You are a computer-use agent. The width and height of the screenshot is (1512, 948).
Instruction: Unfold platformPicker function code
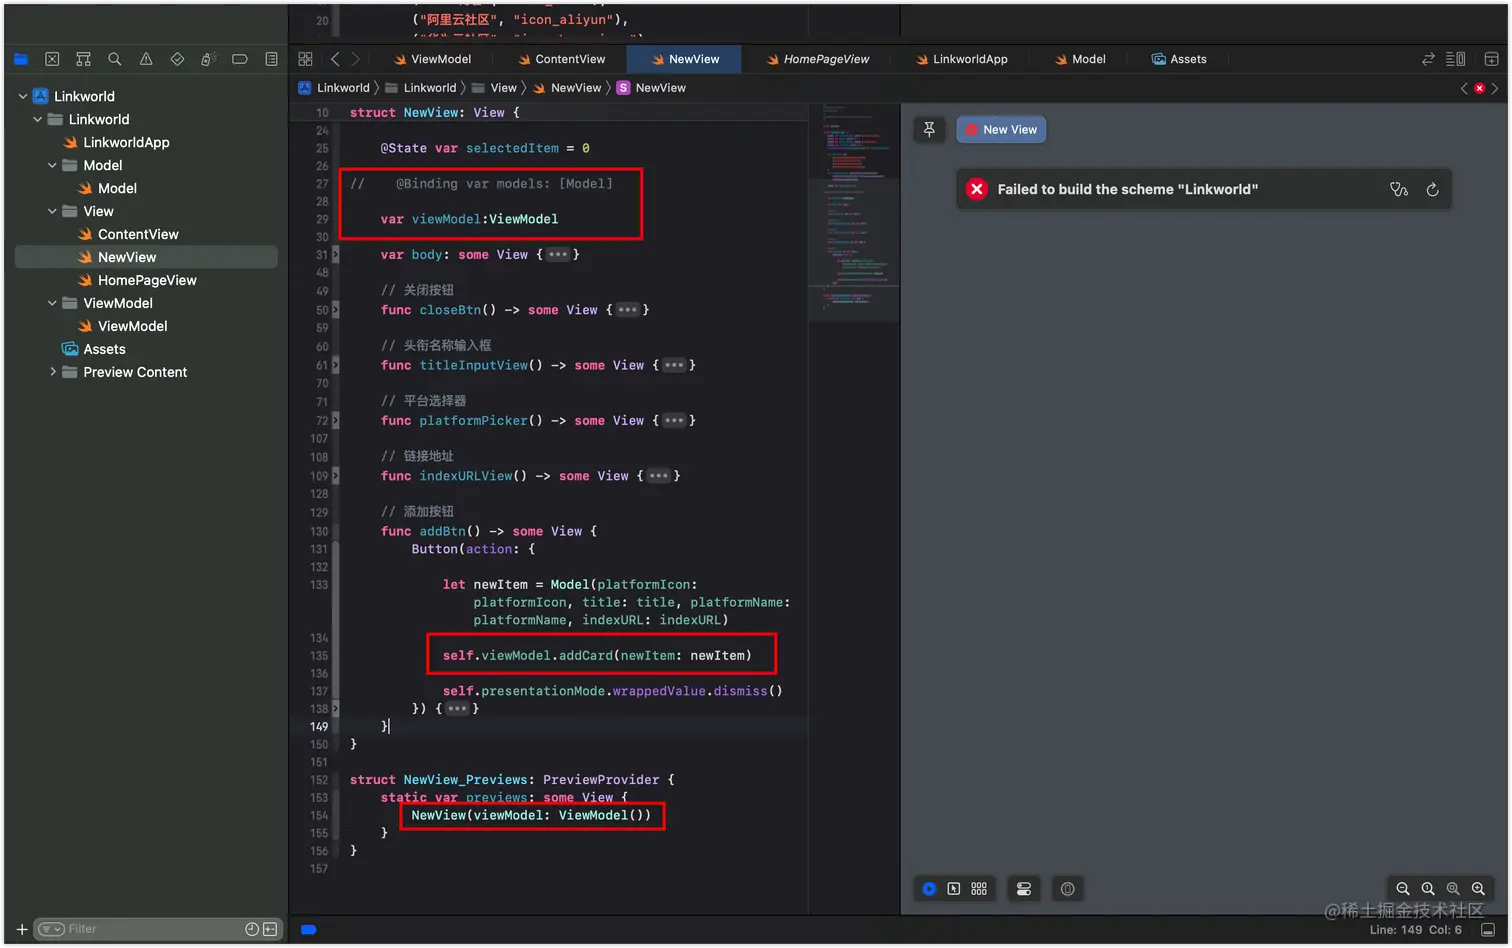(674, 421)
